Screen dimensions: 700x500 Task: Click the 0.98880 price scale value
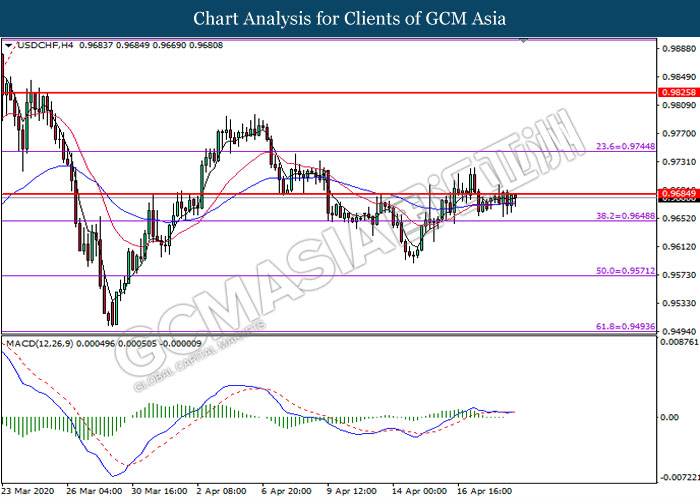pos(679,49)
